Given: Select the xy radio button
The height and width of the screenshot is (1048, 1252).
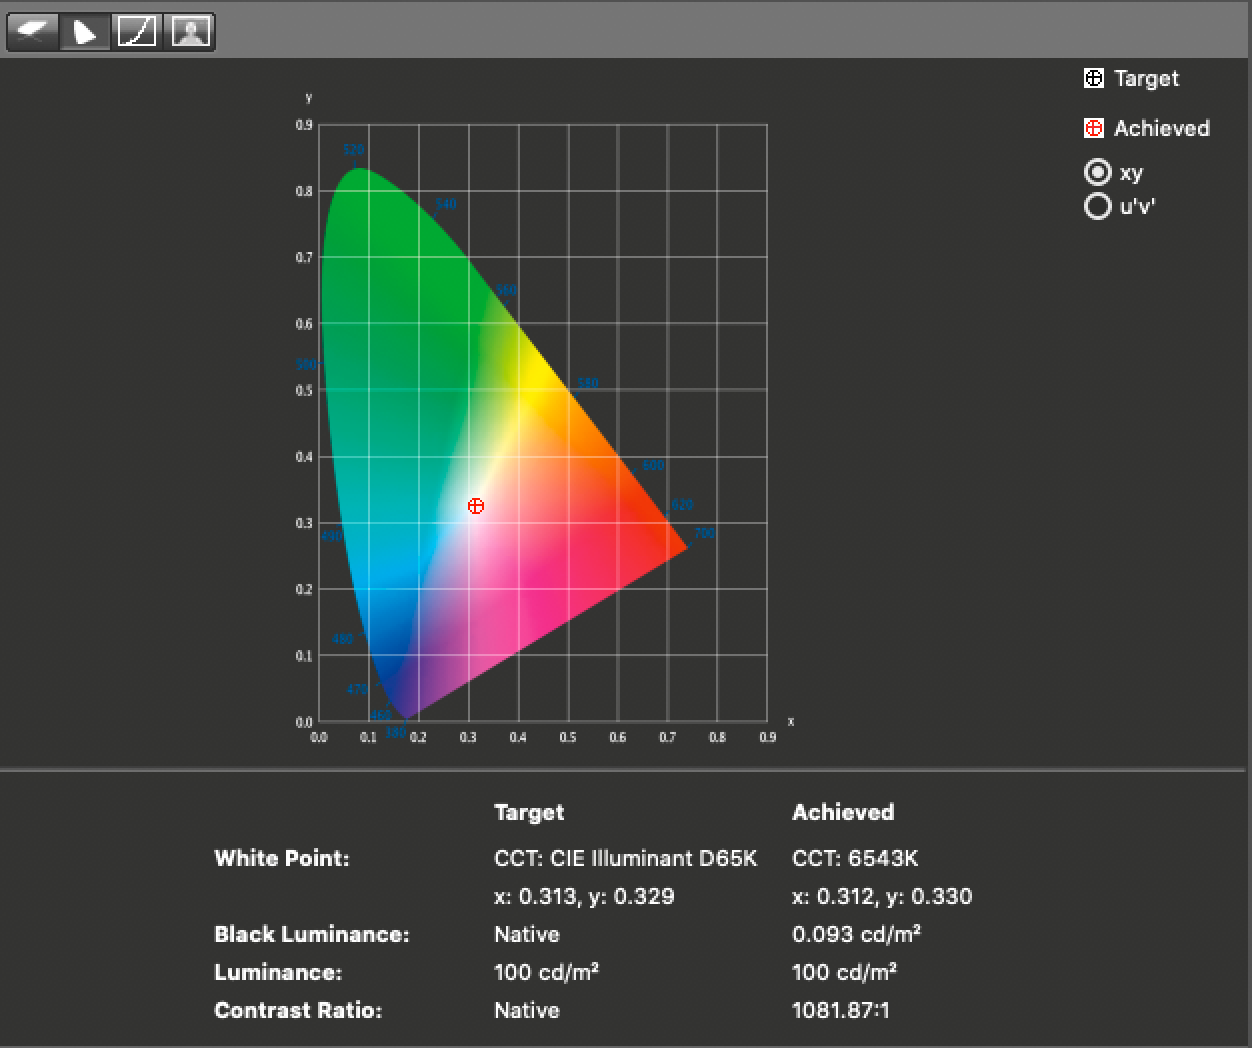Looking at the screenshot, I should click(1098, 172).
